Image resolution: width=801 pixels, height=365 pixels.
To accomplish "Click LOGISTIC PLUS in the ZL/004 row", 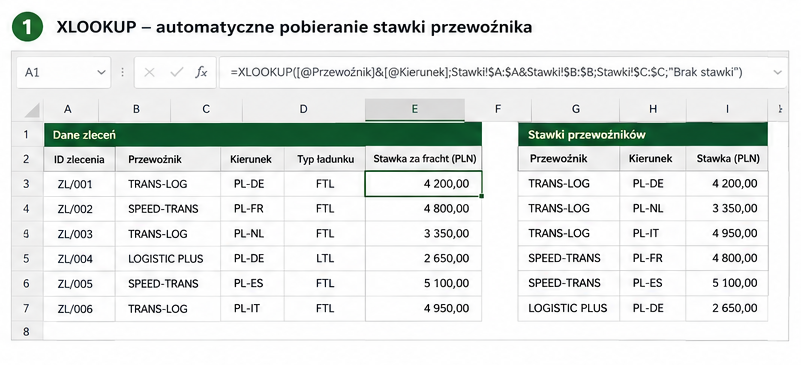I will pos(168,259).
